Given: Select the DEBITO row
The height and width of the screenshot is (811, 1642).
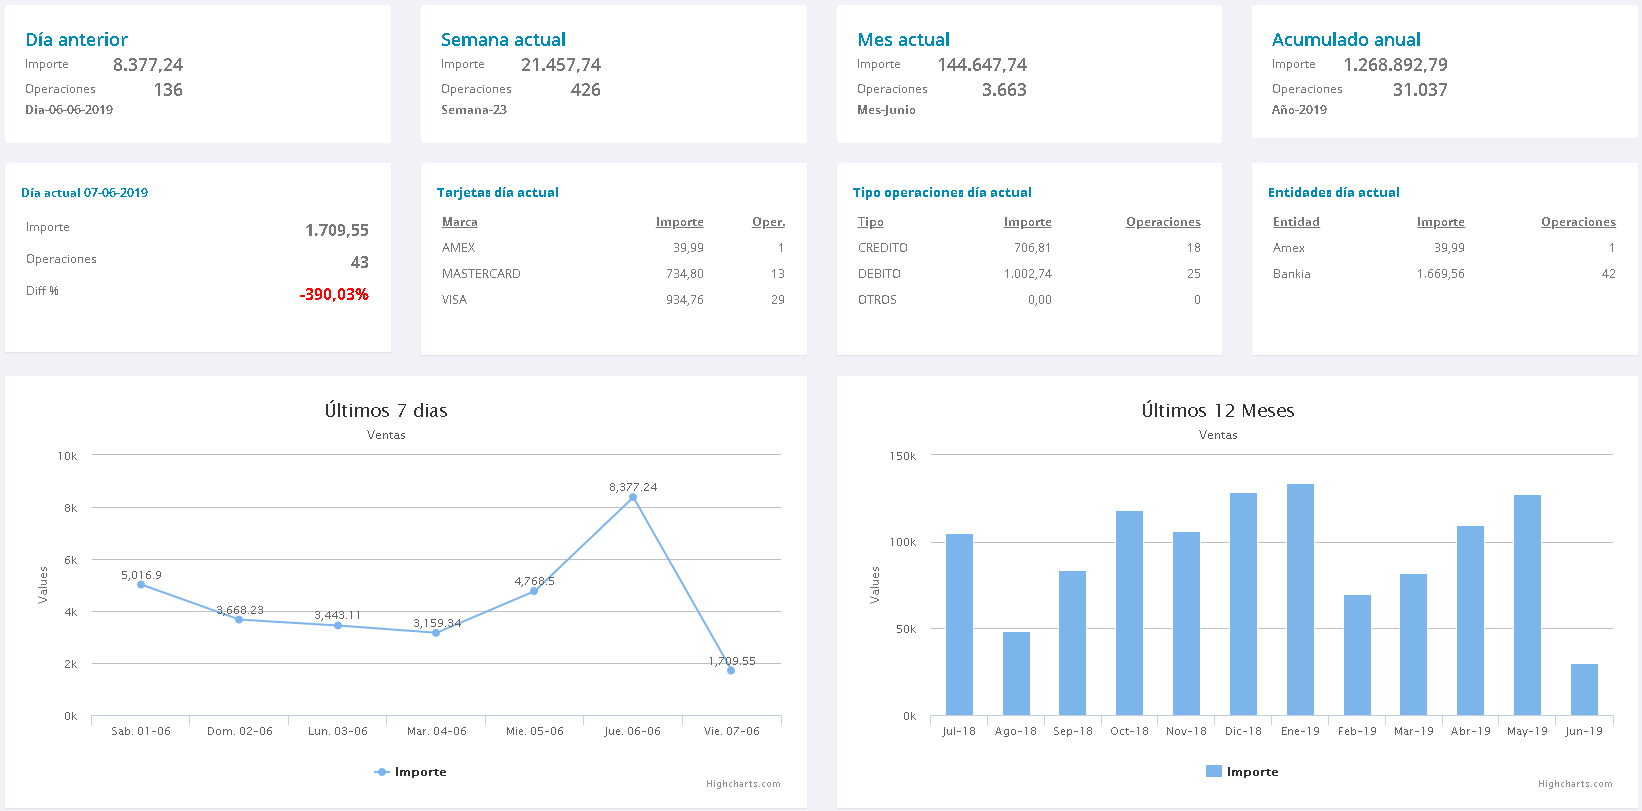Looking at the screenshot, I should (1029, 274).
